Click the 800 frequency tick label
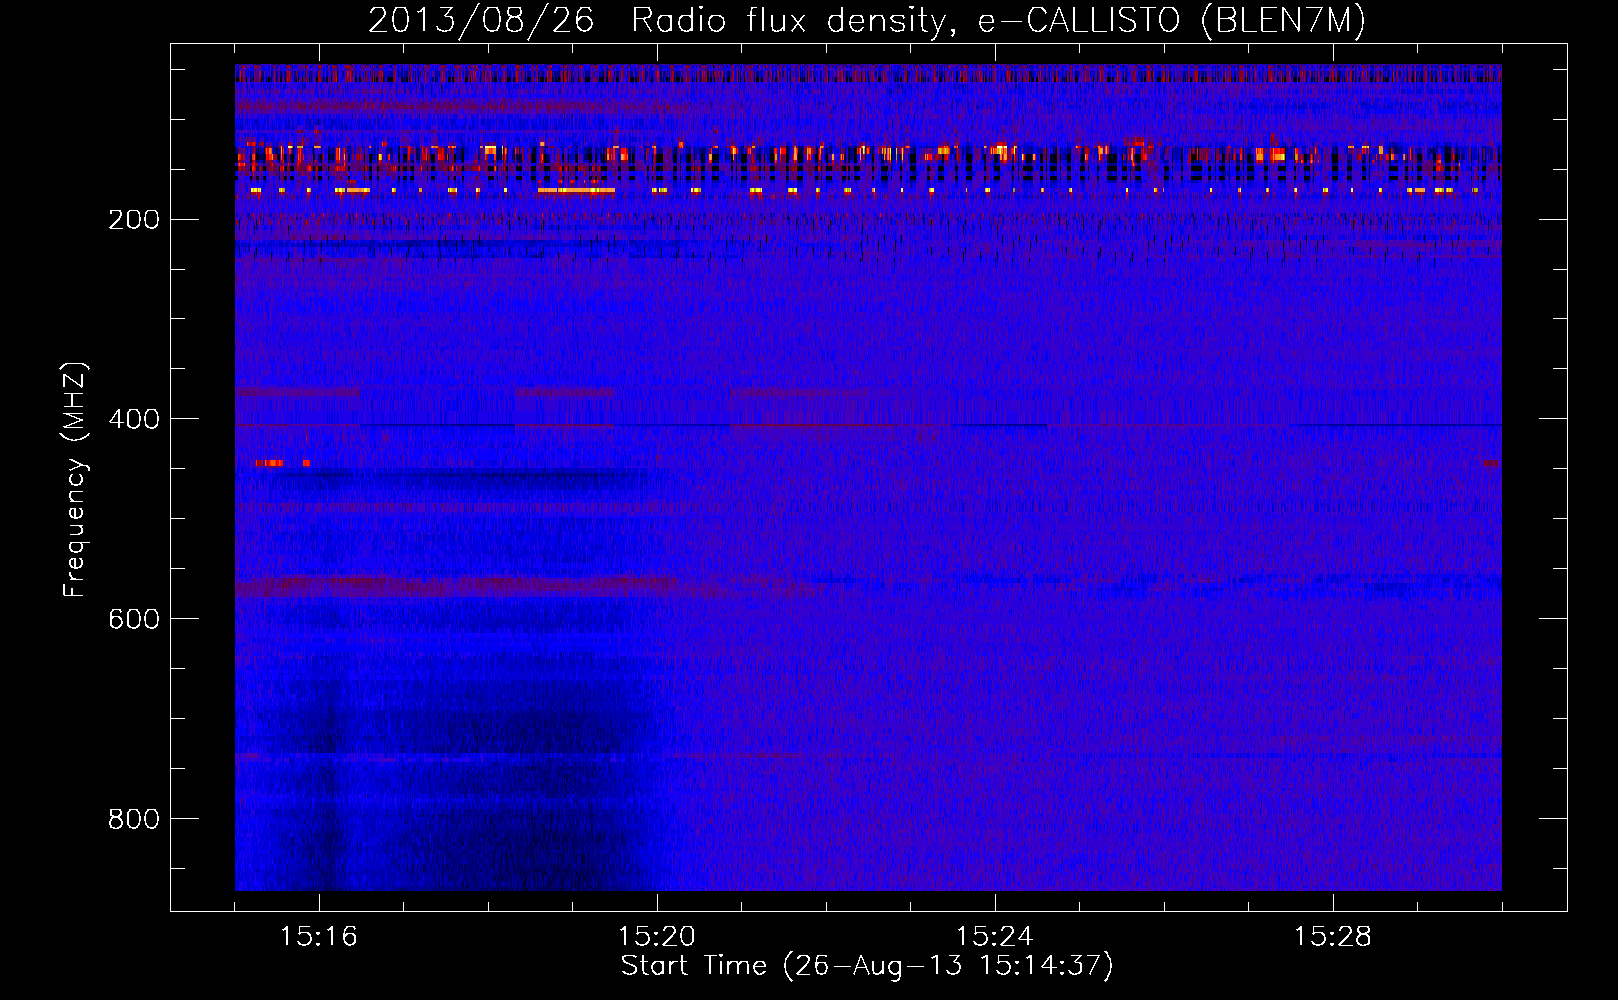This screenshot has height=1000, width=1618. 133,819
